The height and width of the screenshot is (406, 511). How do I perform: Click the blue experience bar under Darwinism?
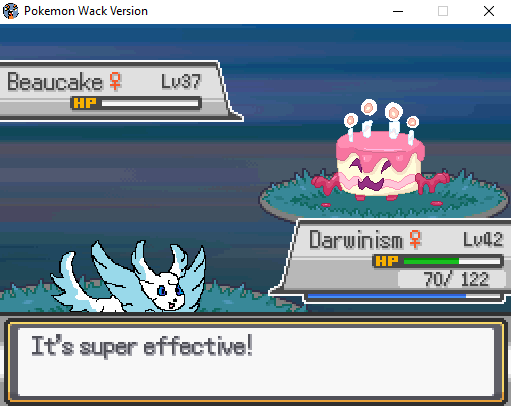[x=404, y=296]
